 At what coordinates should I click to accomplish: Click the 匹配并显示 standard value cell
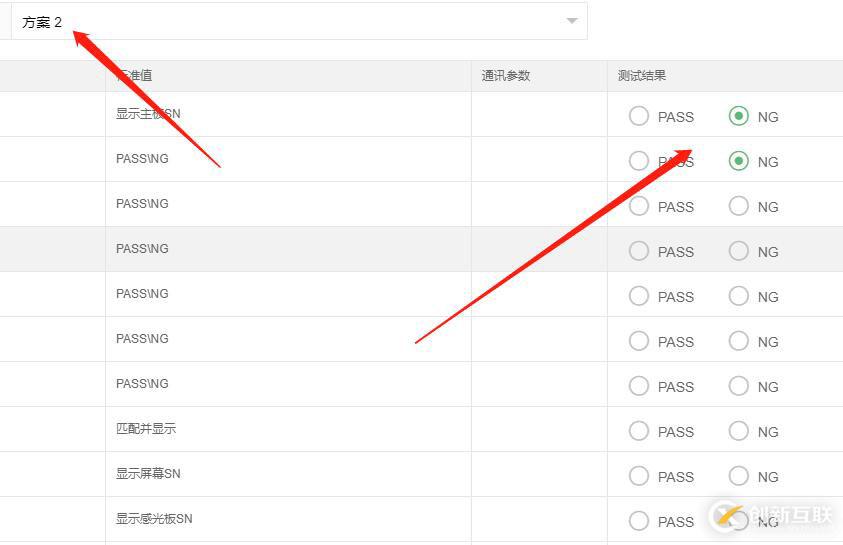coord(146,429)
